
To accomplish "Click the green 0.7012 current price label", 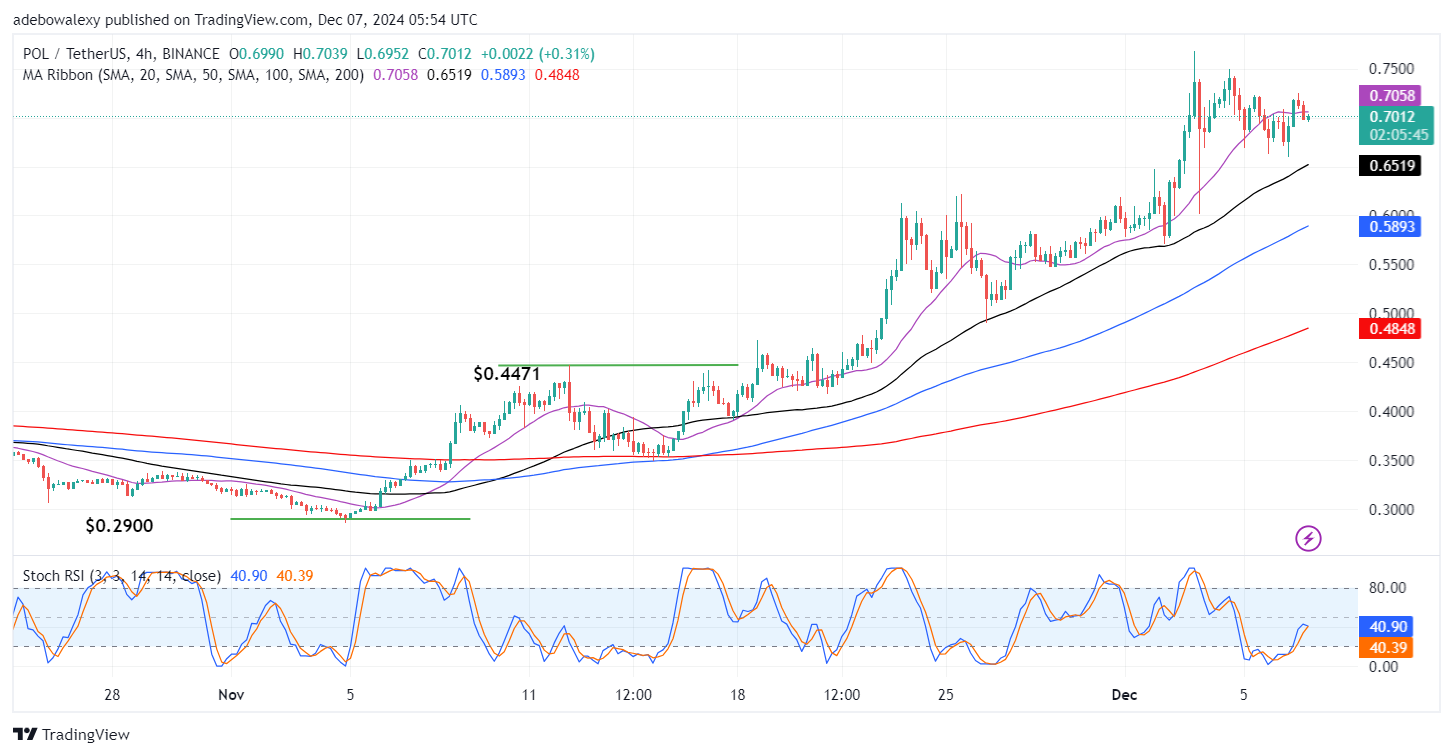I will click(x=1396, y=116).
